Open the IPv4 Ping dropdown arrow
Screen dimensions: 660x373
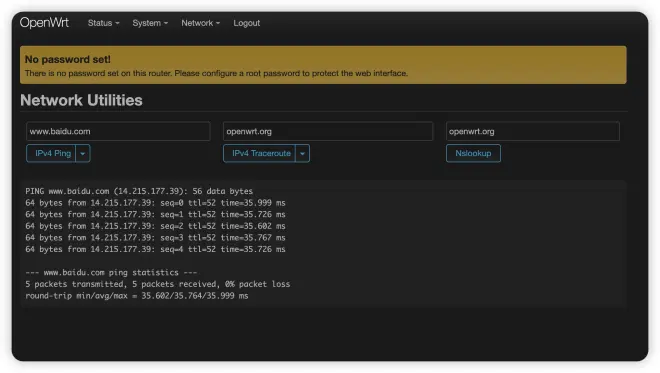(x=83, y=153)
